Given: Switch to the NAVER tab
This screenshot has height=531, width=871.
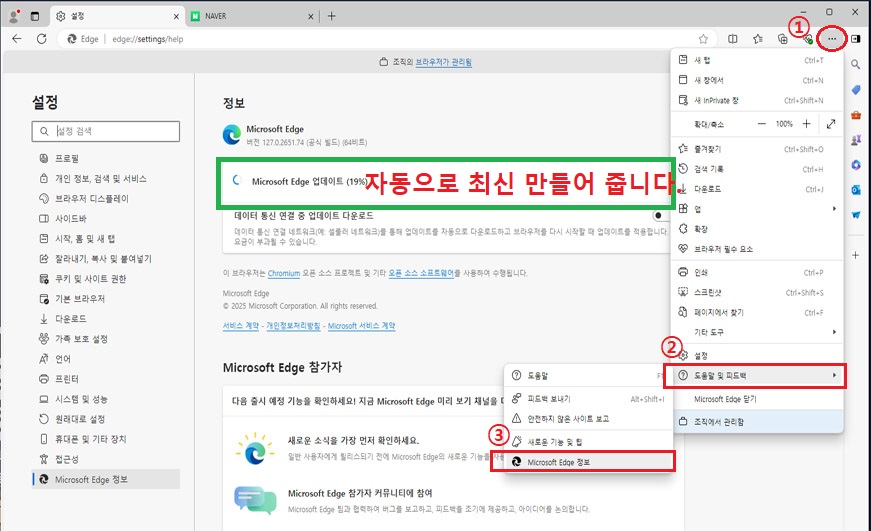Looking at the screenshot, I should 253,16.
